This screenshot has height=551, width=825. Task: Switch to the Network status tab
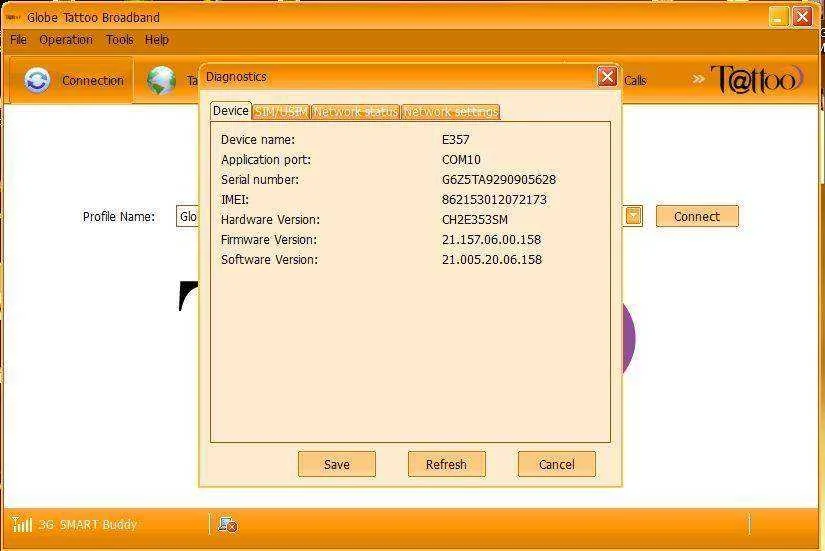pos(355,112)
